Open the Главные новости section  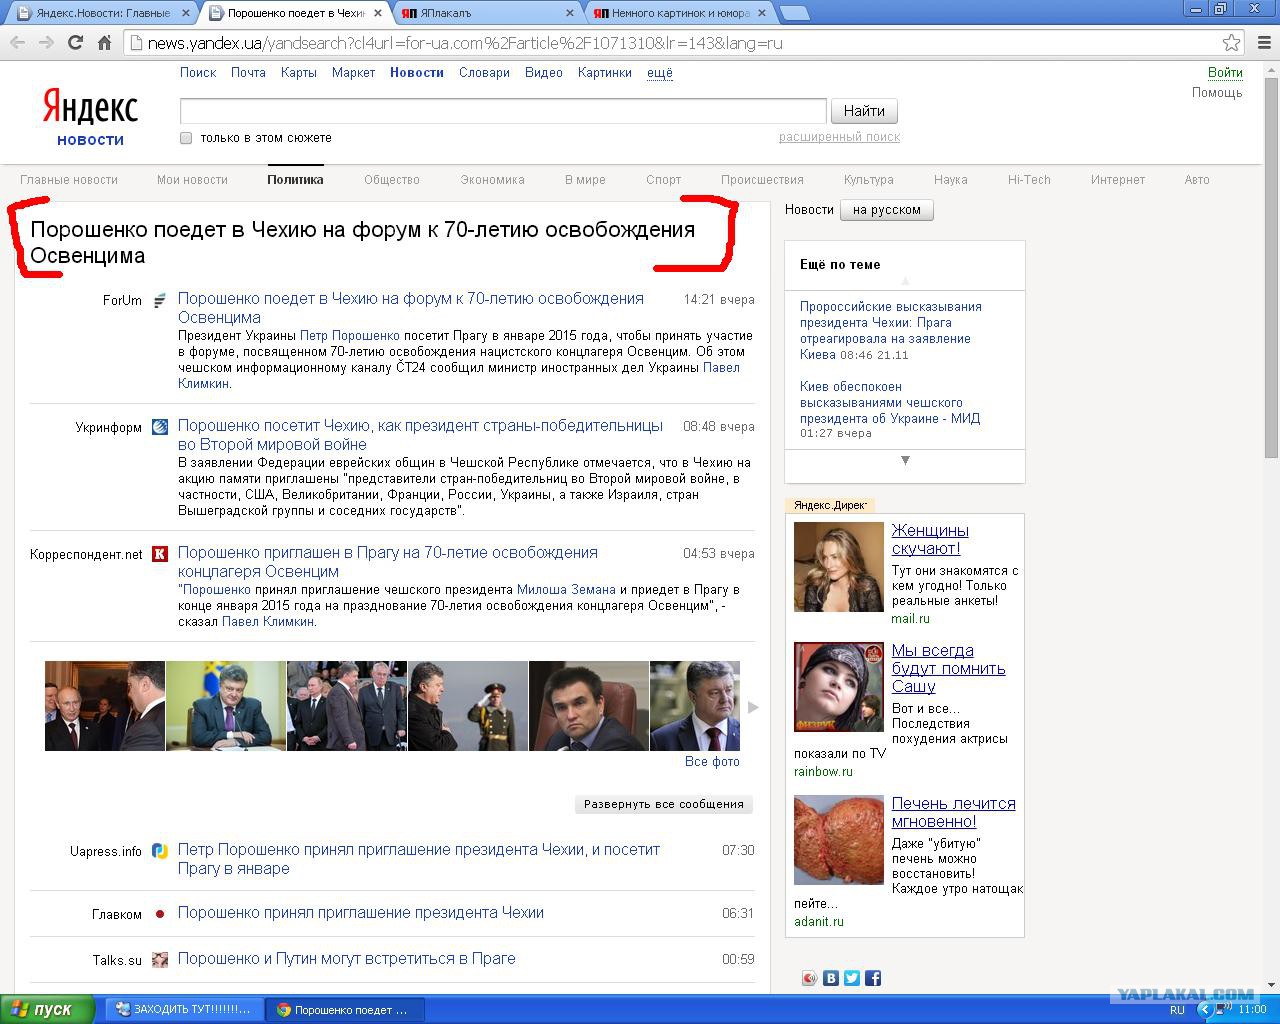coord(69,180)
